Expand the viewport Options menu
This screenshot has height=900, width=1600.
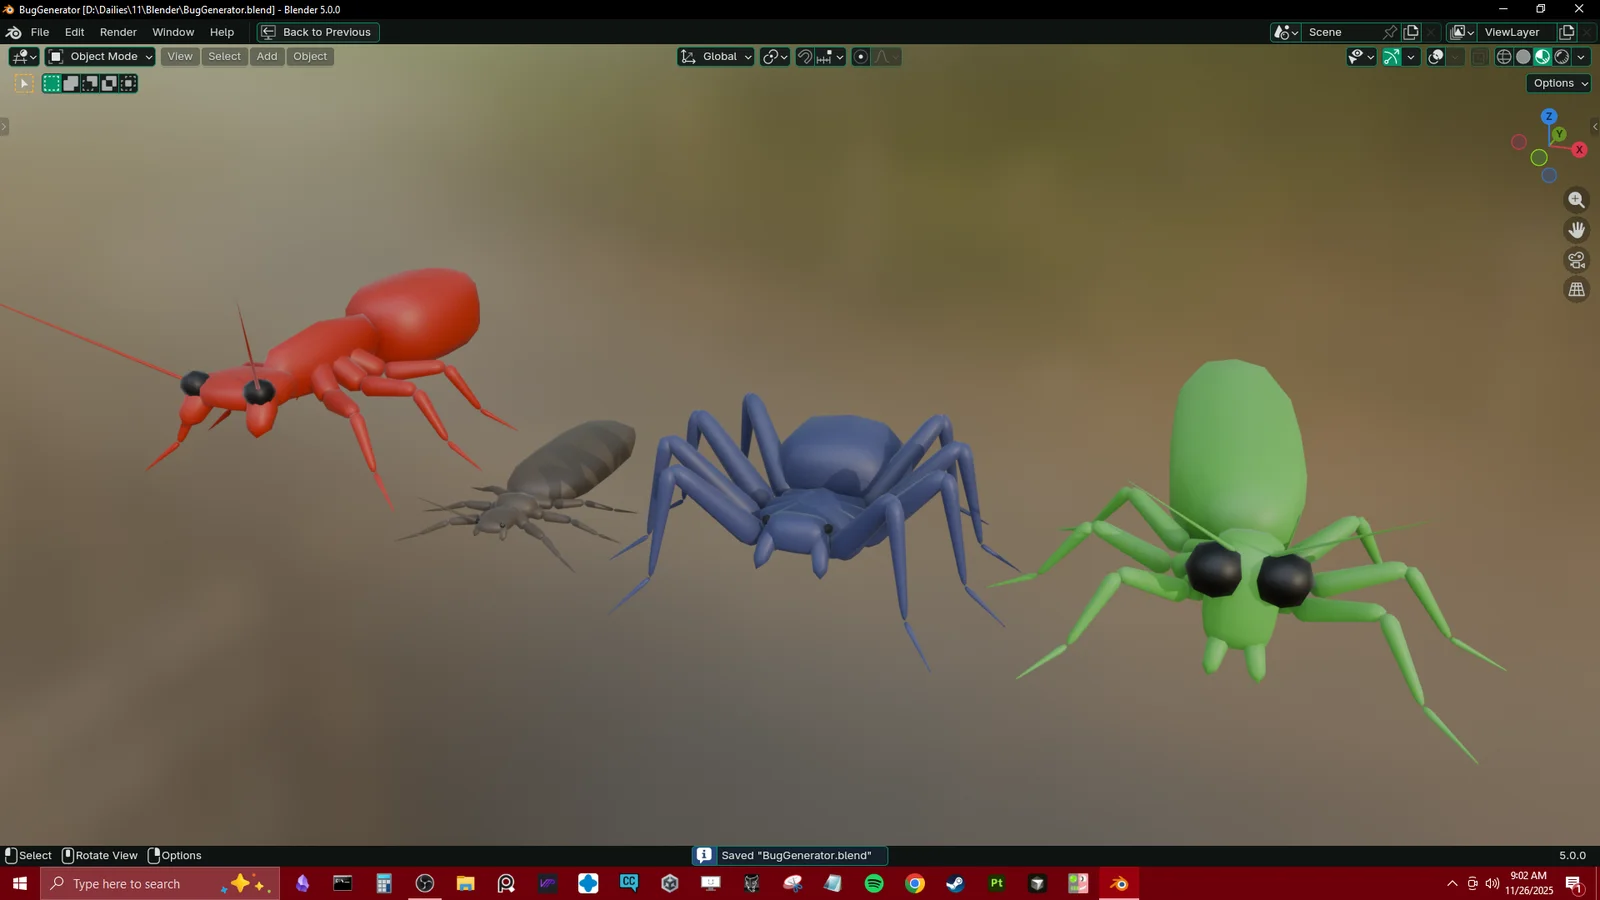1556,83
